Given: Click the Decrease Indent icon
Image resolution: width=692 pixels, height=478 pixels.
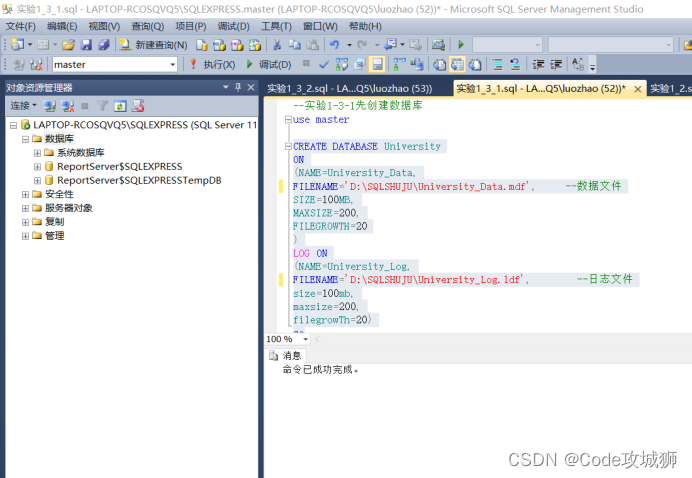Looking at the screenshot, I should [538, 65].
